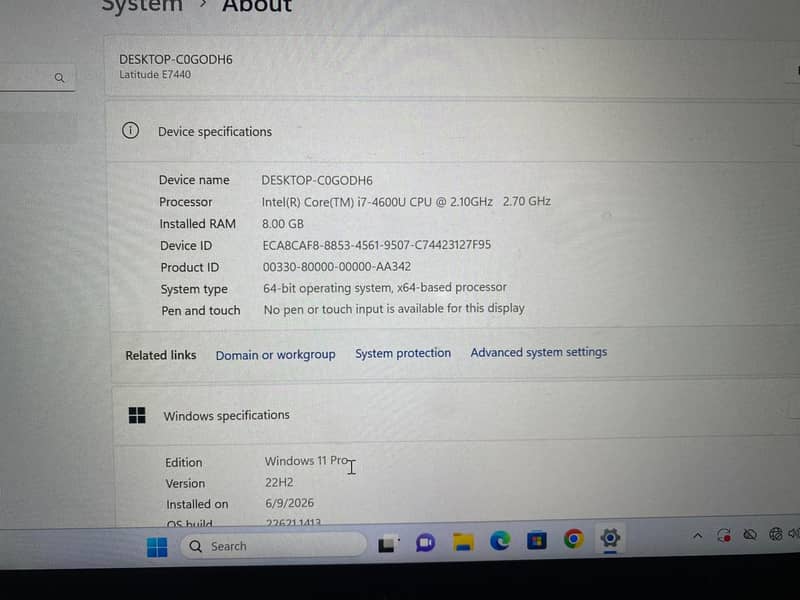Open Microsoft Store from taskbar
The height and width of the screenshot is (600, 800).
537,540
